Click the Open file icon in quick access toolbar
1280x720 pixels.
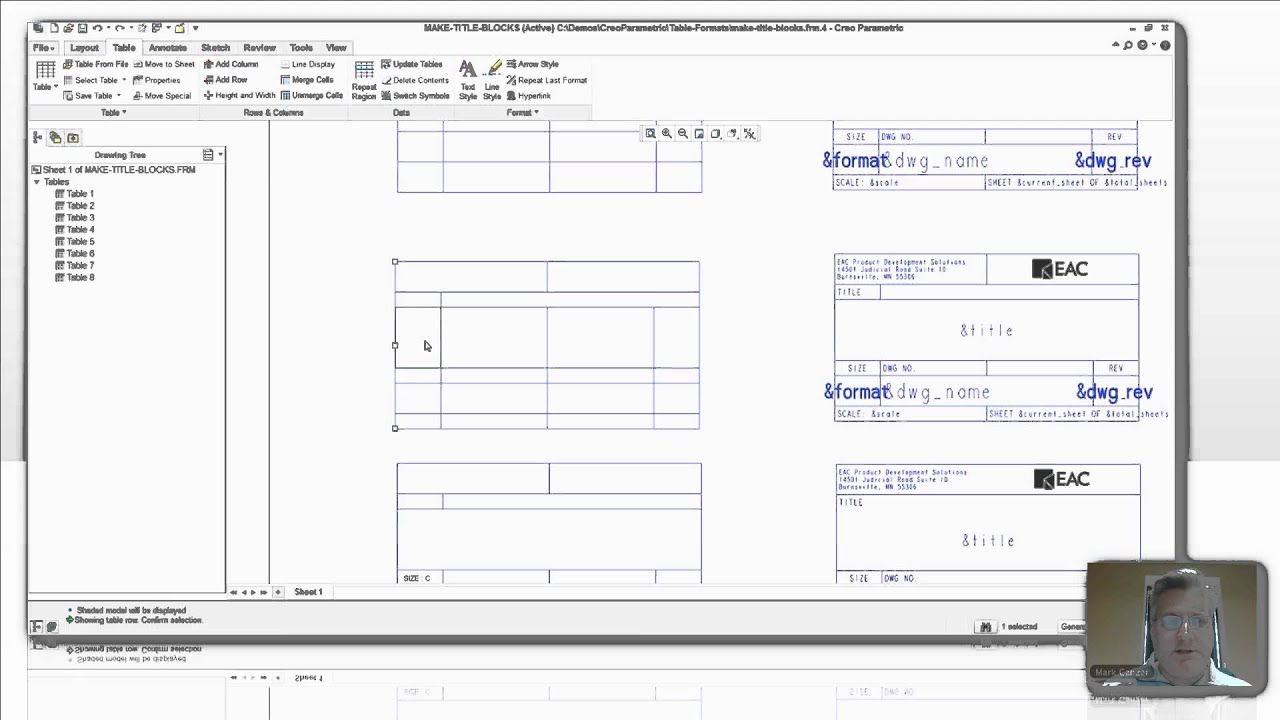(67, 28)
